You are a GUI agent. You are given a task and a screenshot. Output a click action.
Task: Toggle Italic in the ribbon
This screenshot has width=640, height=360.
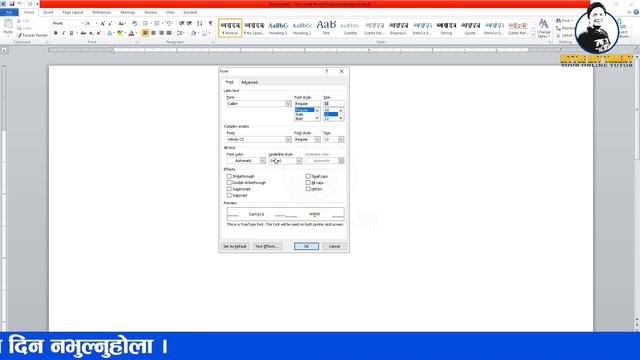pos(63,33)
